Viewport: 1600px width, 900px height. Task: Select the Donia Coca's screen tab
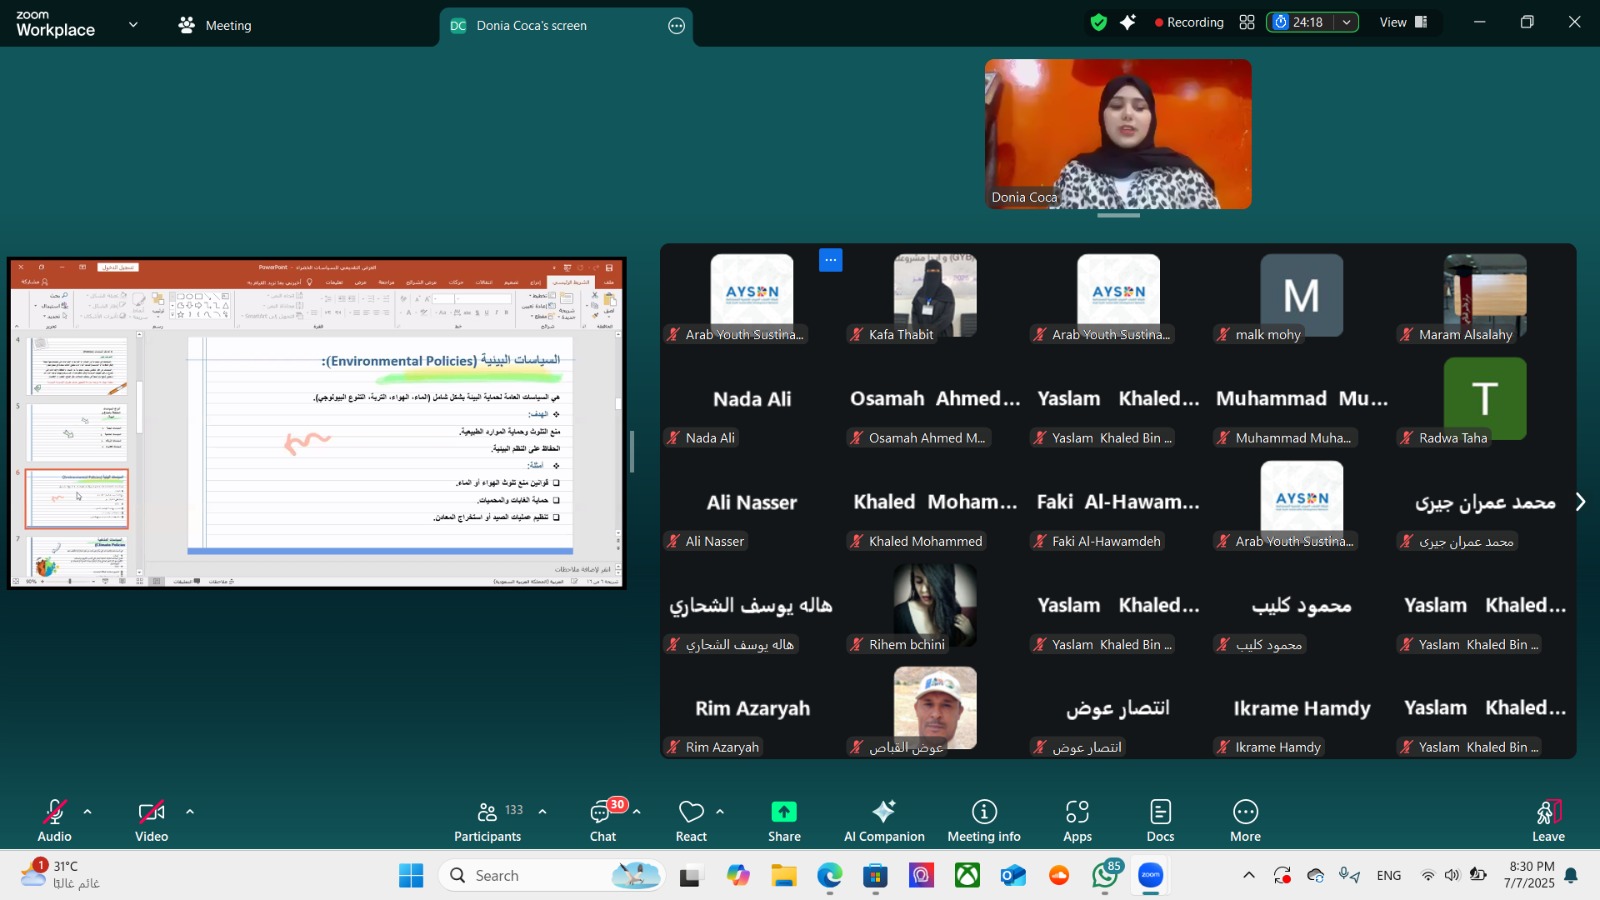click(x=531, y=26)
